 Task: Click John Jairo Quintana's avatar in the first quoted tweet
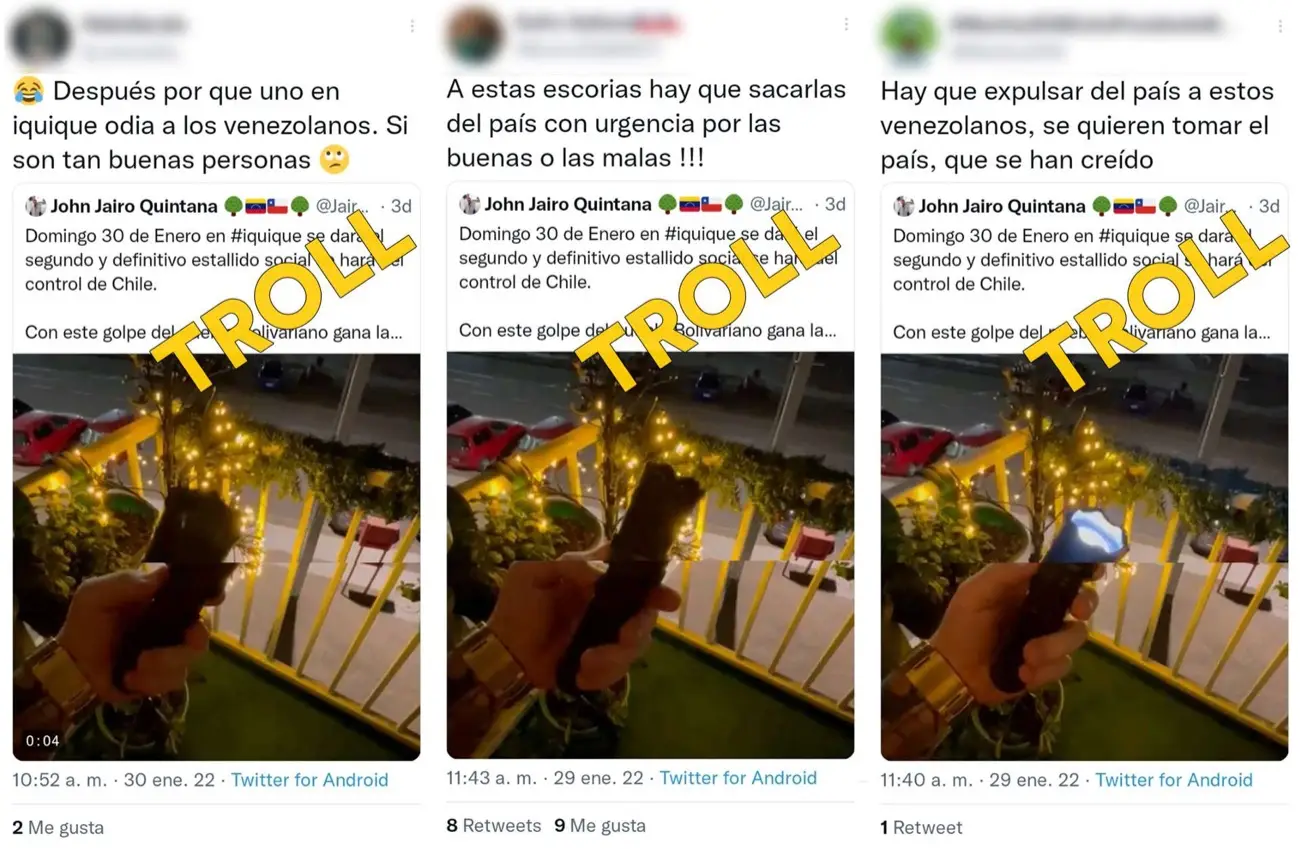[x=36, y=206]
